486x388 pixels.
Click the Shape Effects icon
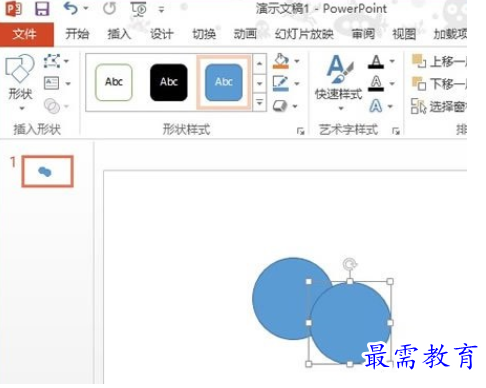(280, 106)
